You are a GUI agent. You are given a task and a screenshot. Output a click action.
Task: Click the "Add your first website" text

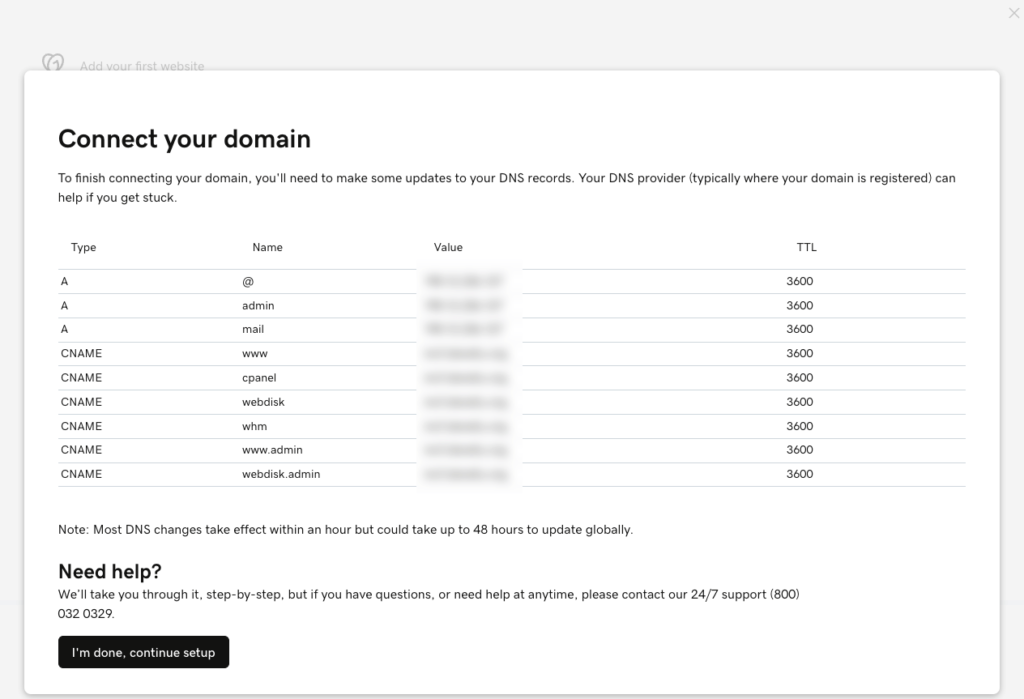(x=142, y=66)
